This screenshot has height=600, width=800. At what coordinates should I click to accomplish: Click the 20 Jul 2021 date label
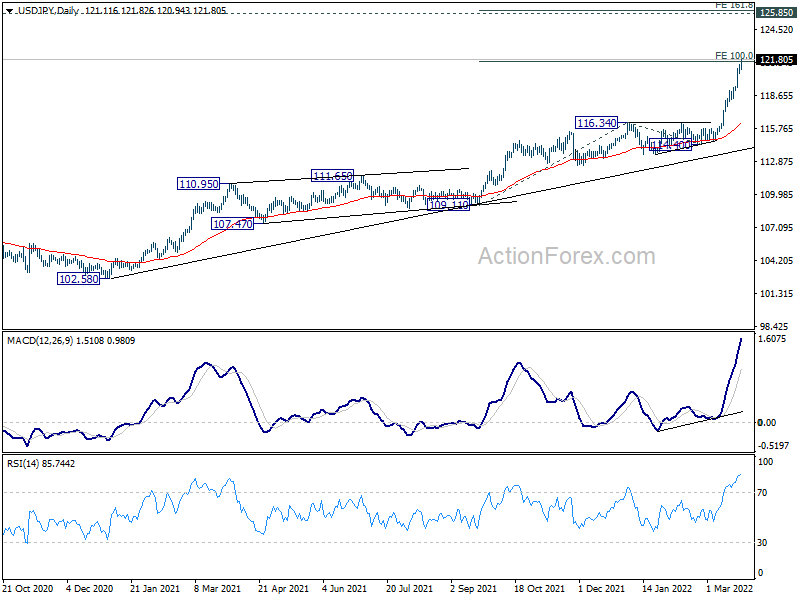(x=409, y=589)
